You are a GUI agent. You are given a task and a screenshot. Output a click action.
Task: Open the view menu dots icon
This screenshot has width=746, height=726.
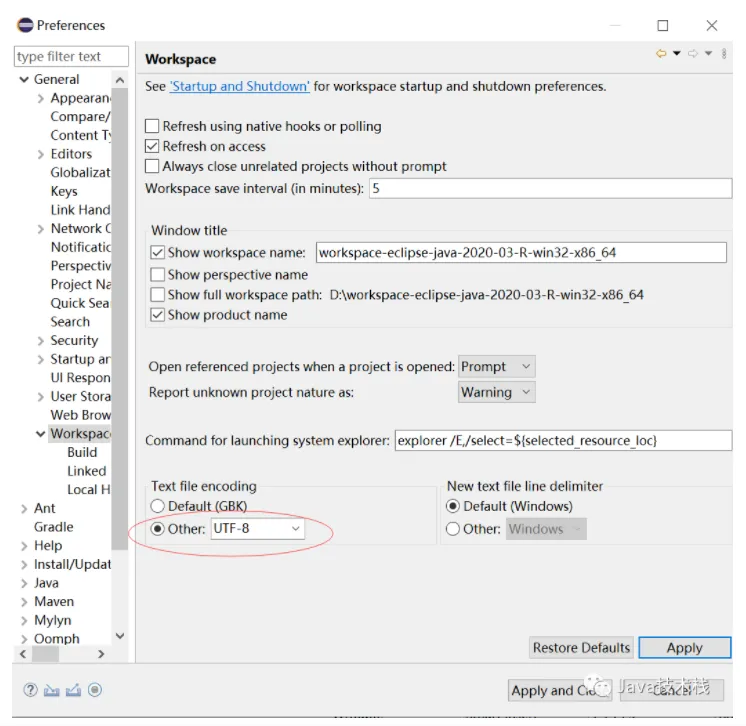coord(724,53)
